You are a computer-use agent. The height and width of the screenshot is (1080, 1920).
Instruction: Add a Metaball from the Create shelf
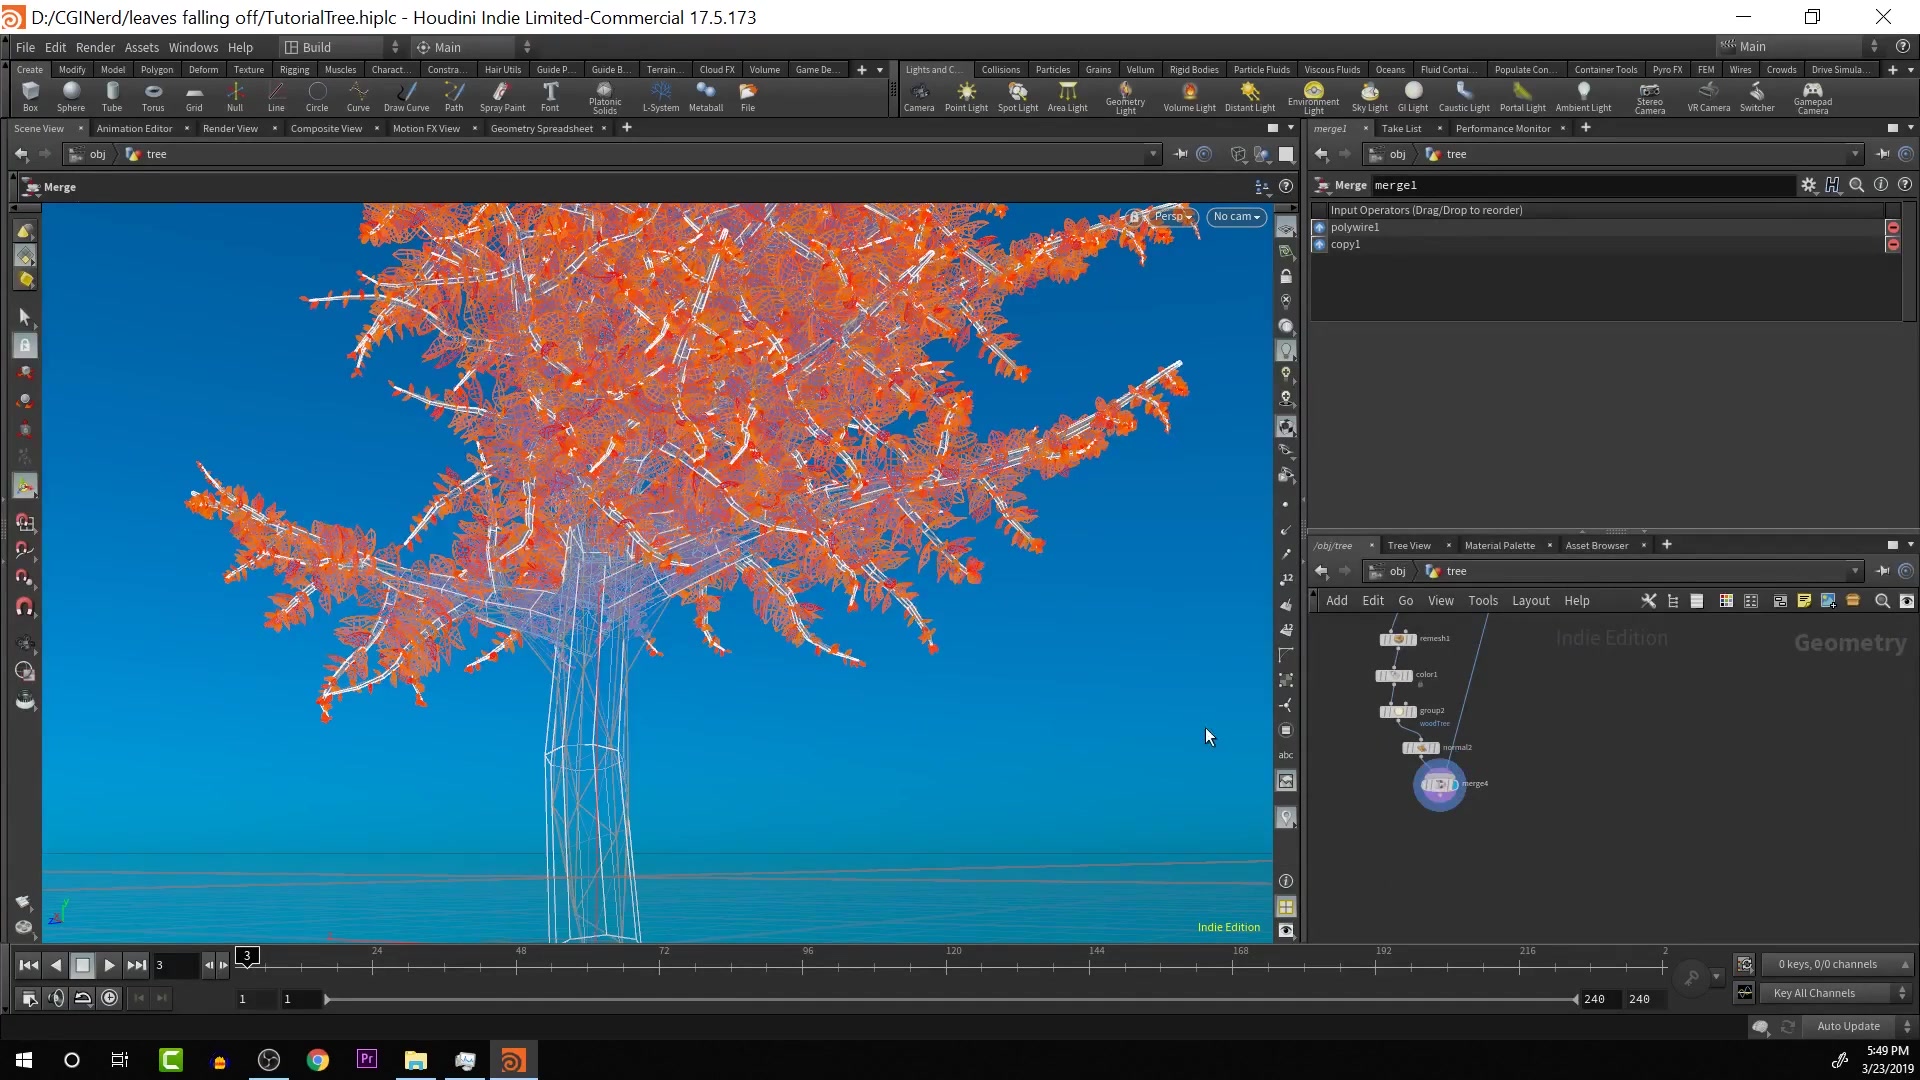(x=706, y=96)
